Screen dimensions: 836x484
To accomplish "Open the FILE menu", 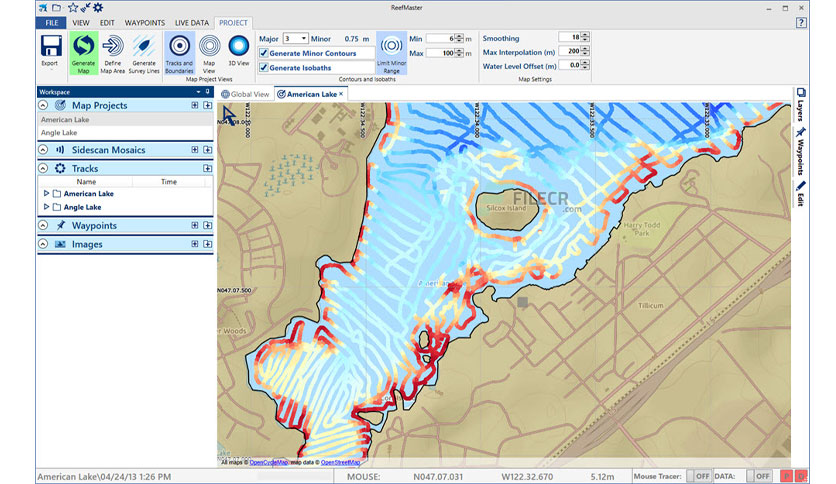I will (52, 23).
